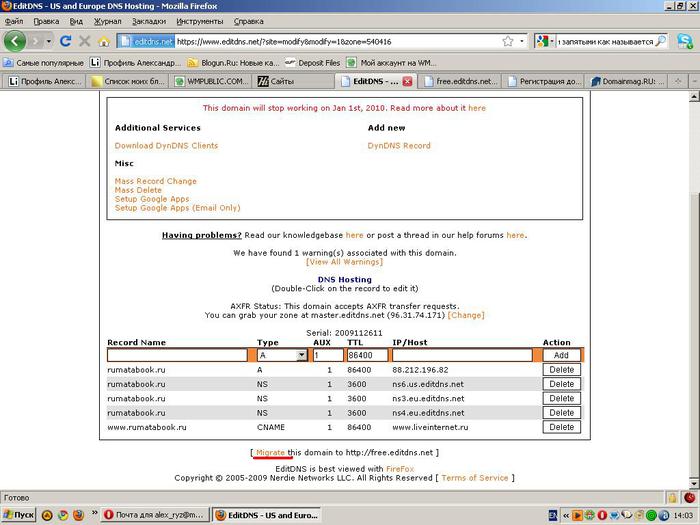Switch to Opera Почта taskbar window
The height and width of the screenshot is (525, 700).
coord(154,515)
